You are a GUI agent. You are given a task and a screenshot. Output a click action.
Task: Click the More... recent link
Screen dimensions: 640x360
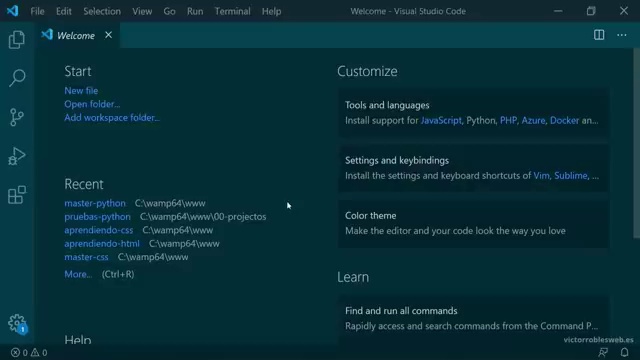pos(78,274)
